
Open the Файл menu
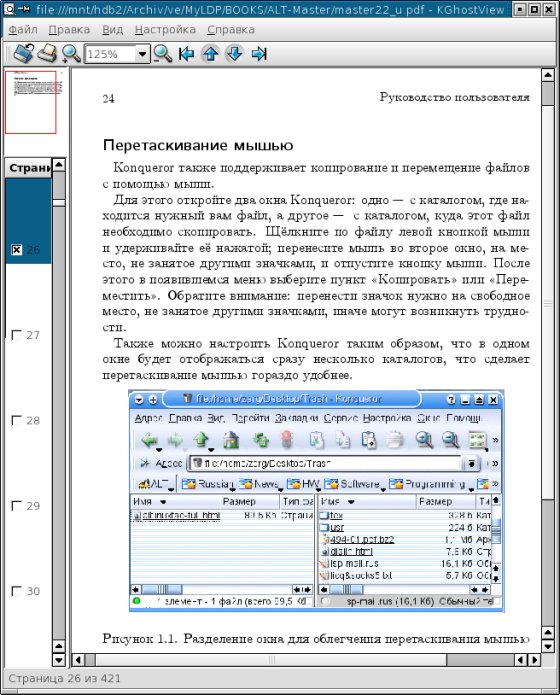click(x=23, y=30)
